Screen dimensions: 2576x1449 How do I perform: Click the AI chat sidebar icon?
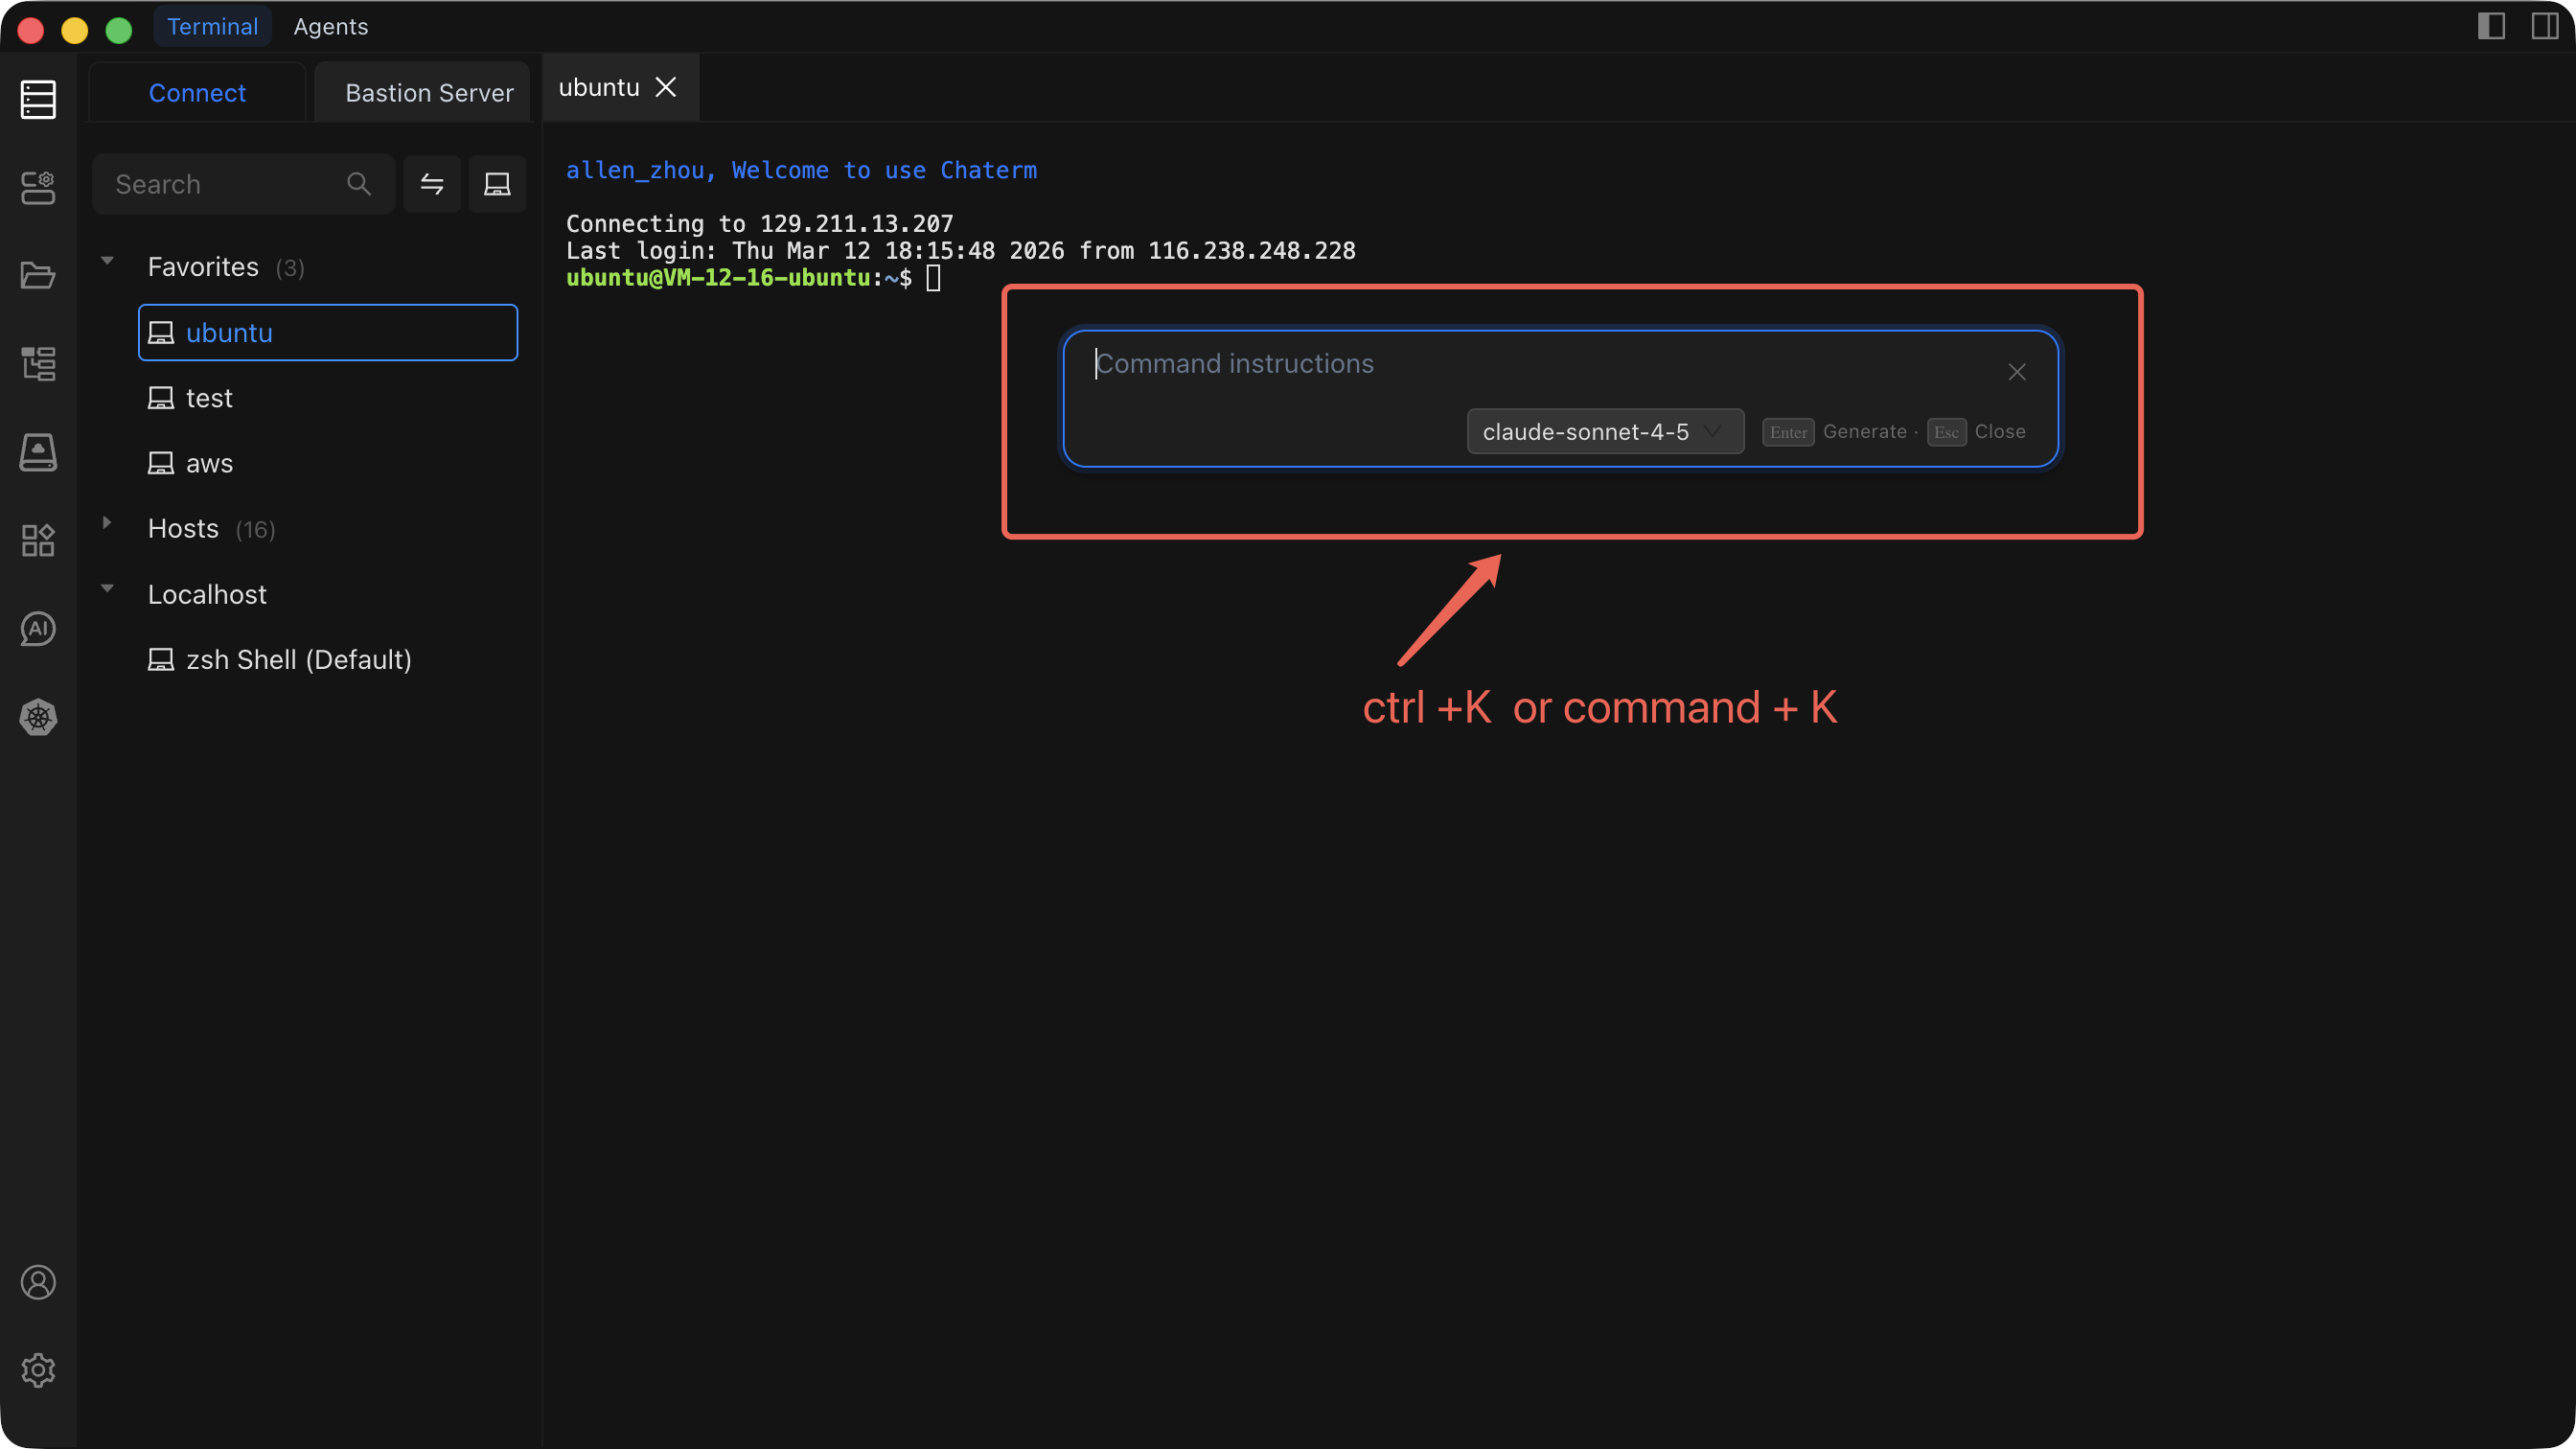(x=38, y=629)
